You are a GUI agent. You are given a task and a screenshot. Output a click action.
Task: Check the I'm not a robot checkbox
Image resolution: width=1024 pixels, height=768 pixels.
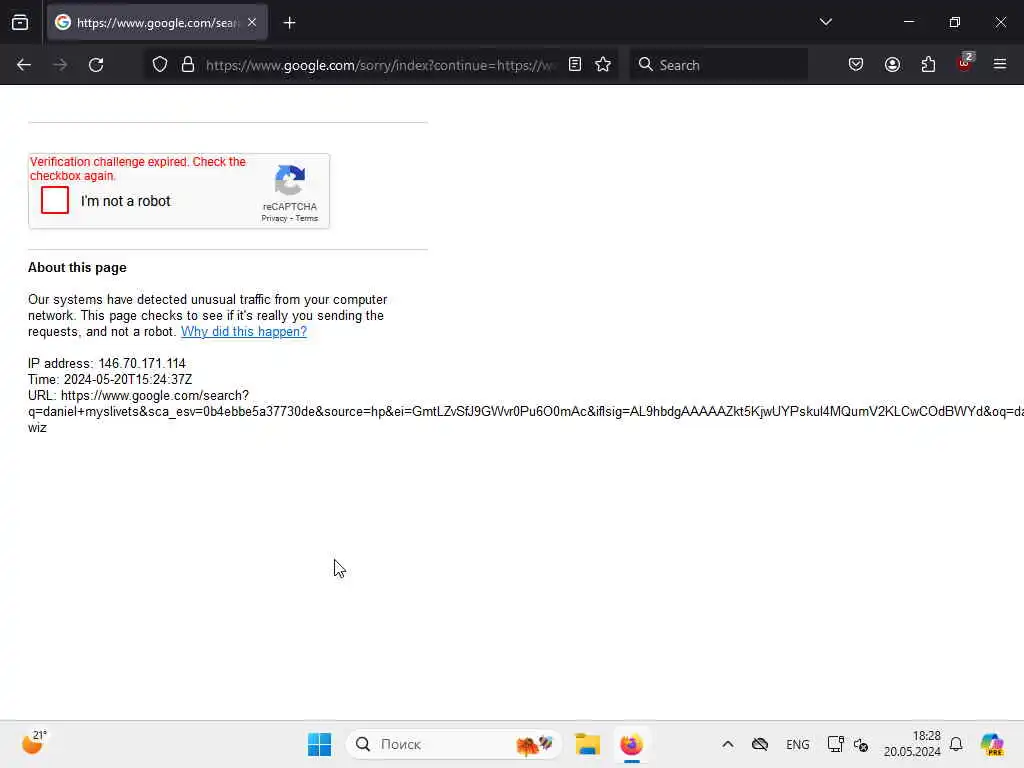point(55,200)
